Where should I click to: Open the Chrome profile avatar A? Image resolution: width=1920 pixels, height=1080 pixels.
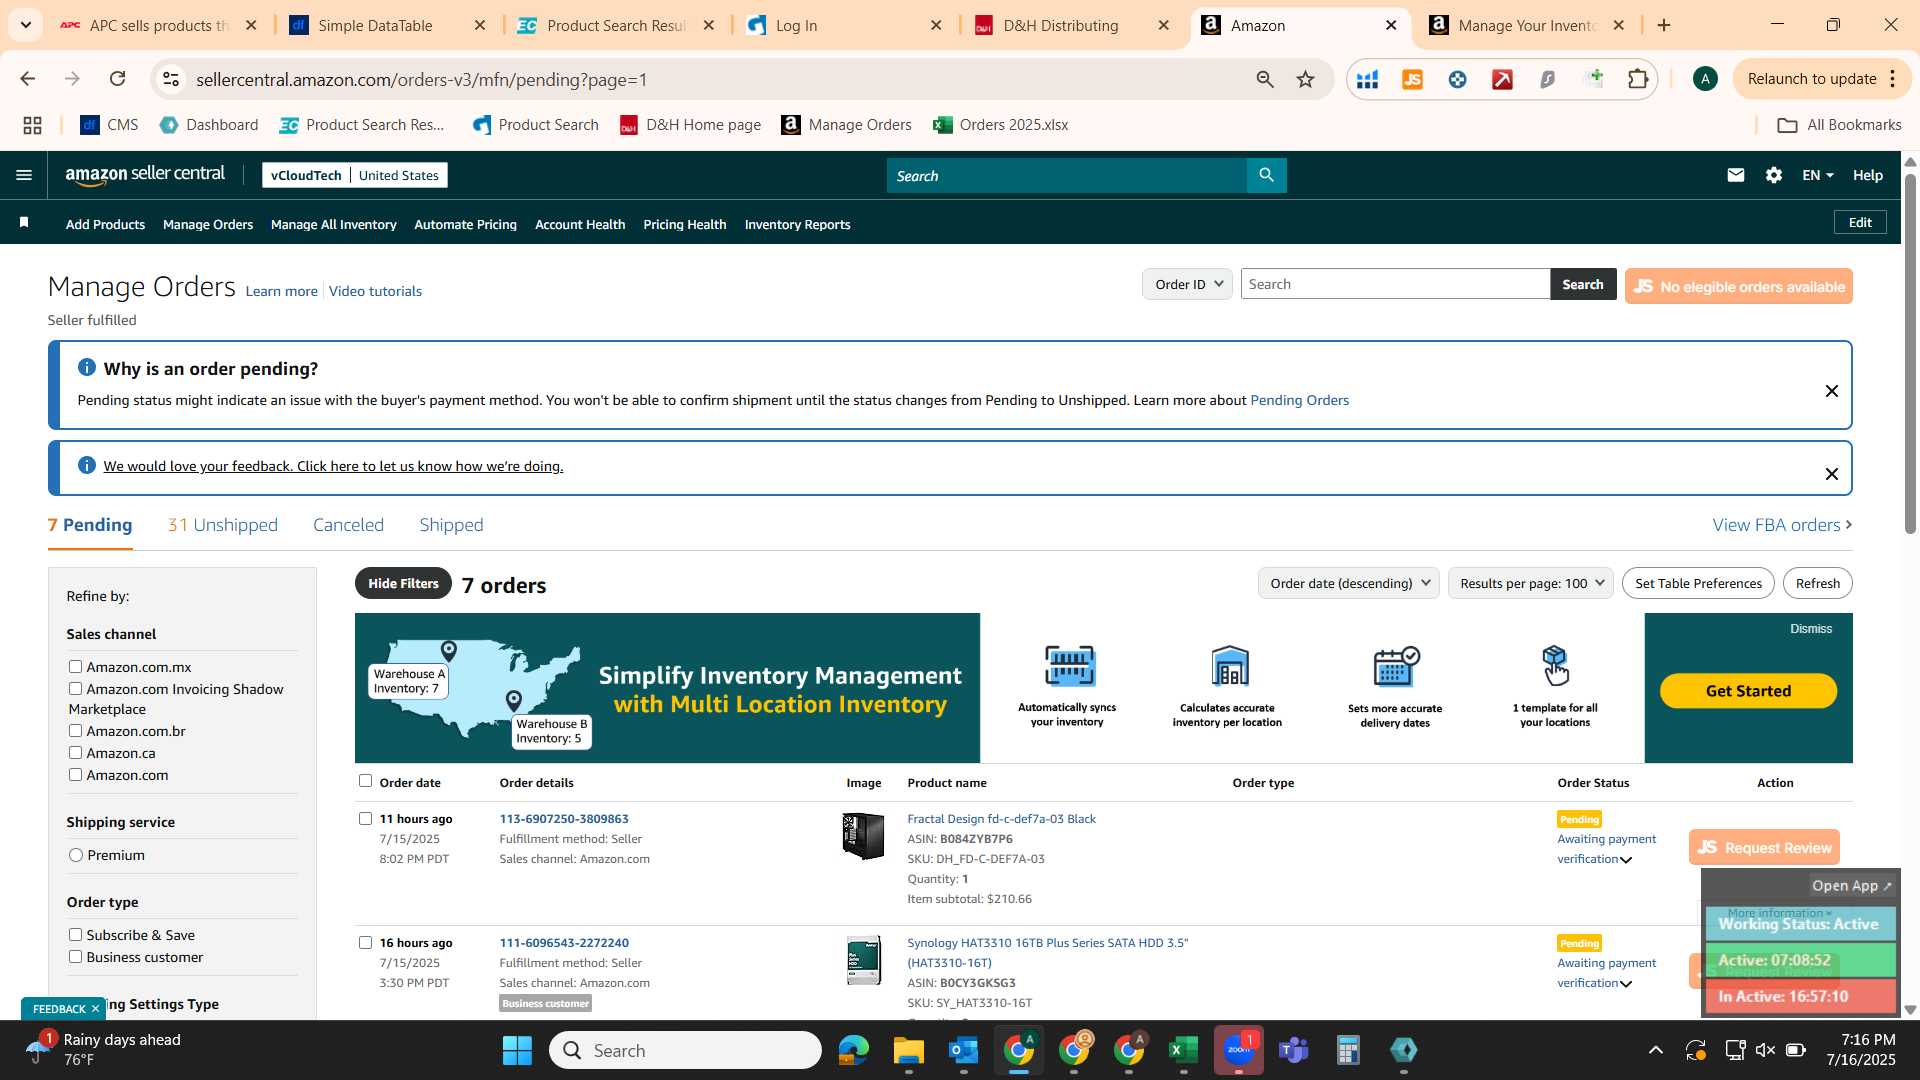[1705, 79]
